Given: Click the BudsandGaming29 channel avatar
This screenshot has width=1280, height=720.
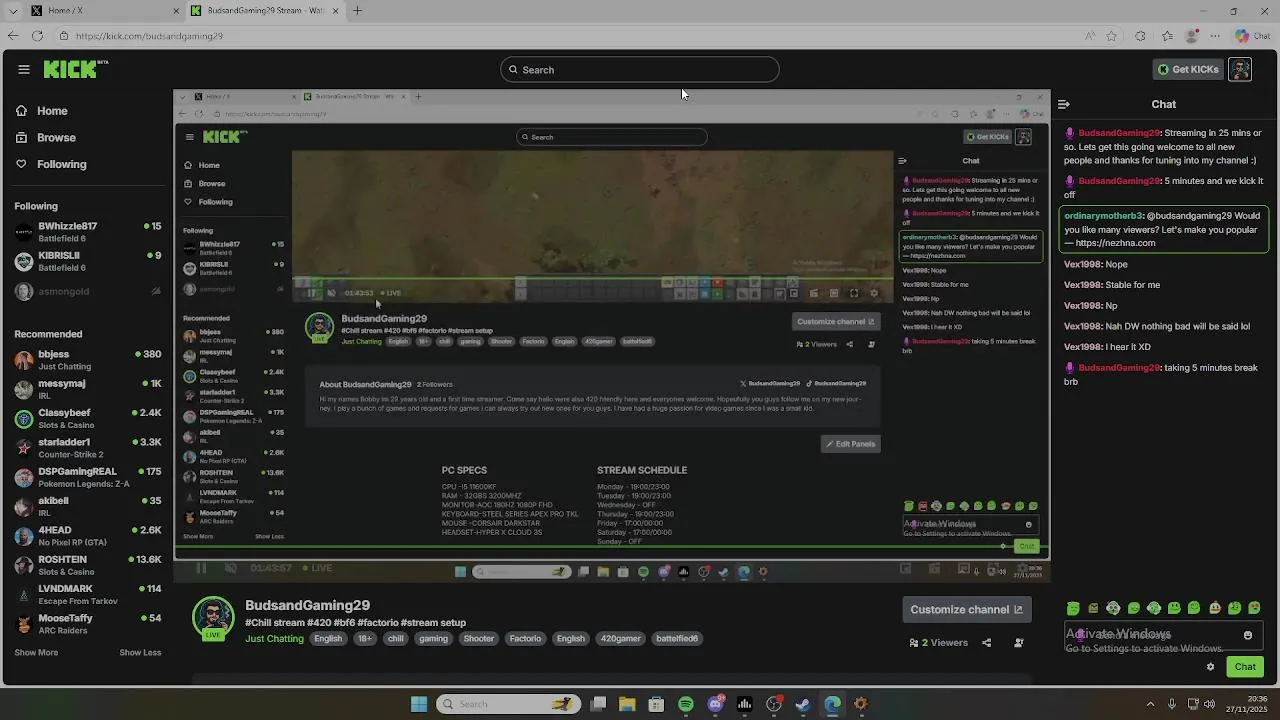Looking at the screenshot, I should [x=213, y=619].
